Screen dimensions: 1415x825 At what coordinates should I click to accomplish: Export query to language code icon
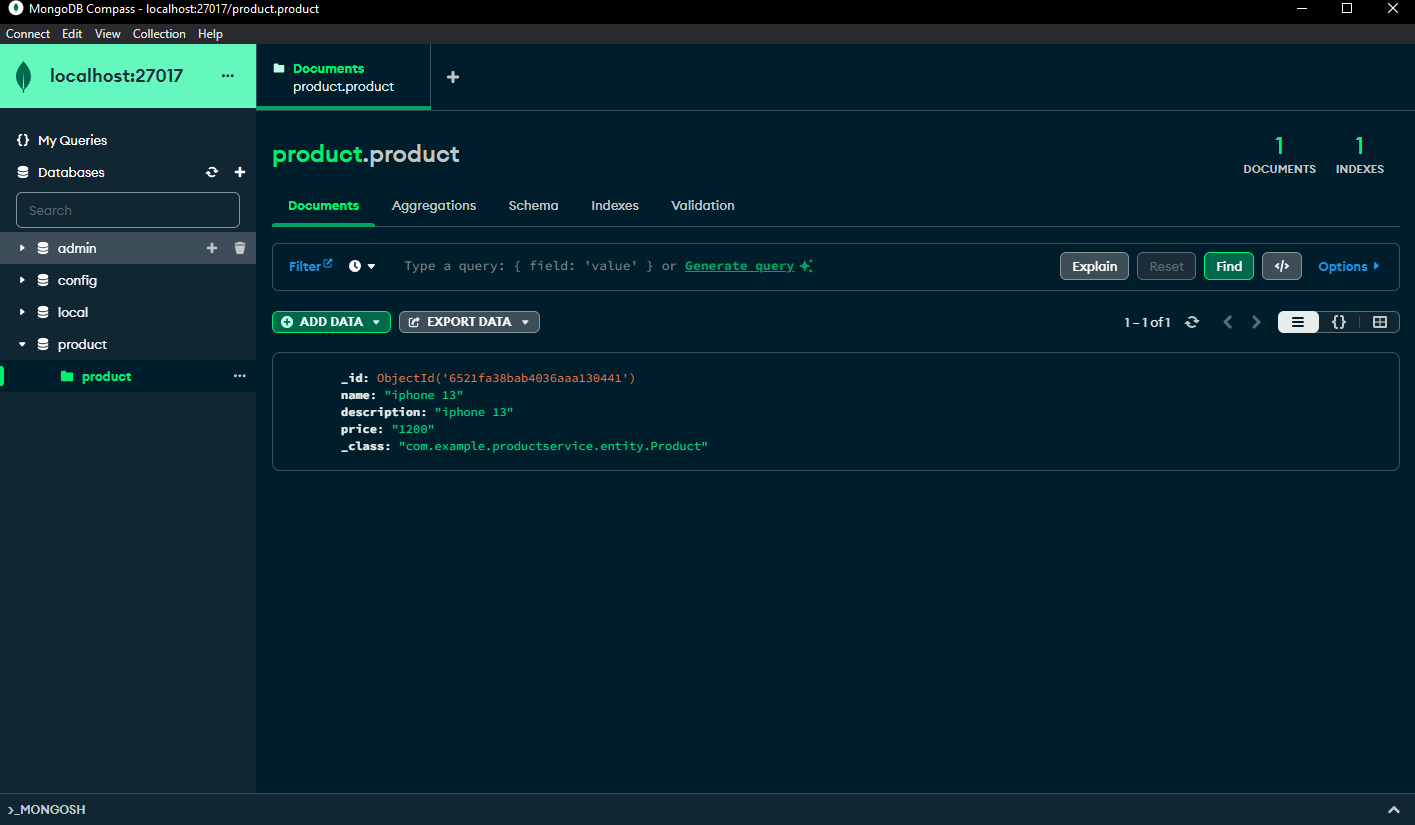pyautogui.click(x=1282, y=266)
